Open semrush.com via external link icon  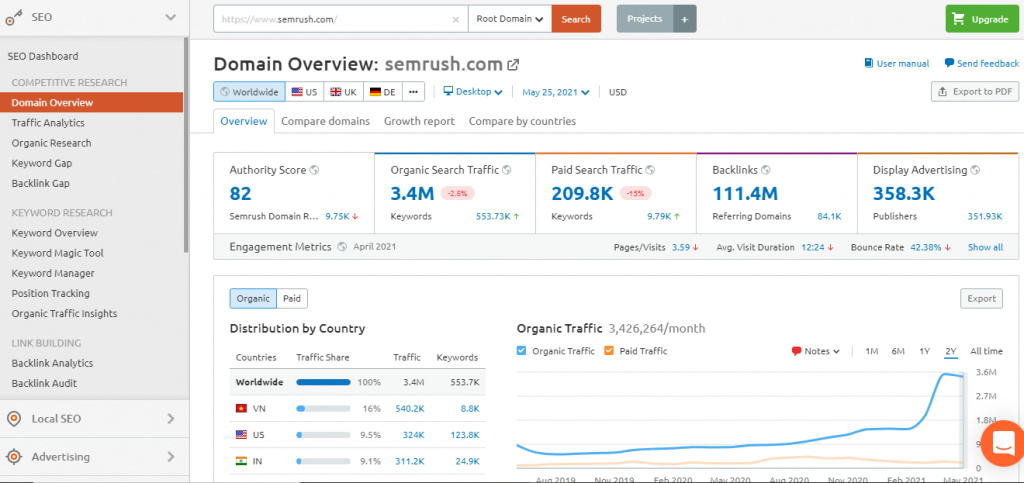[513, 65]
